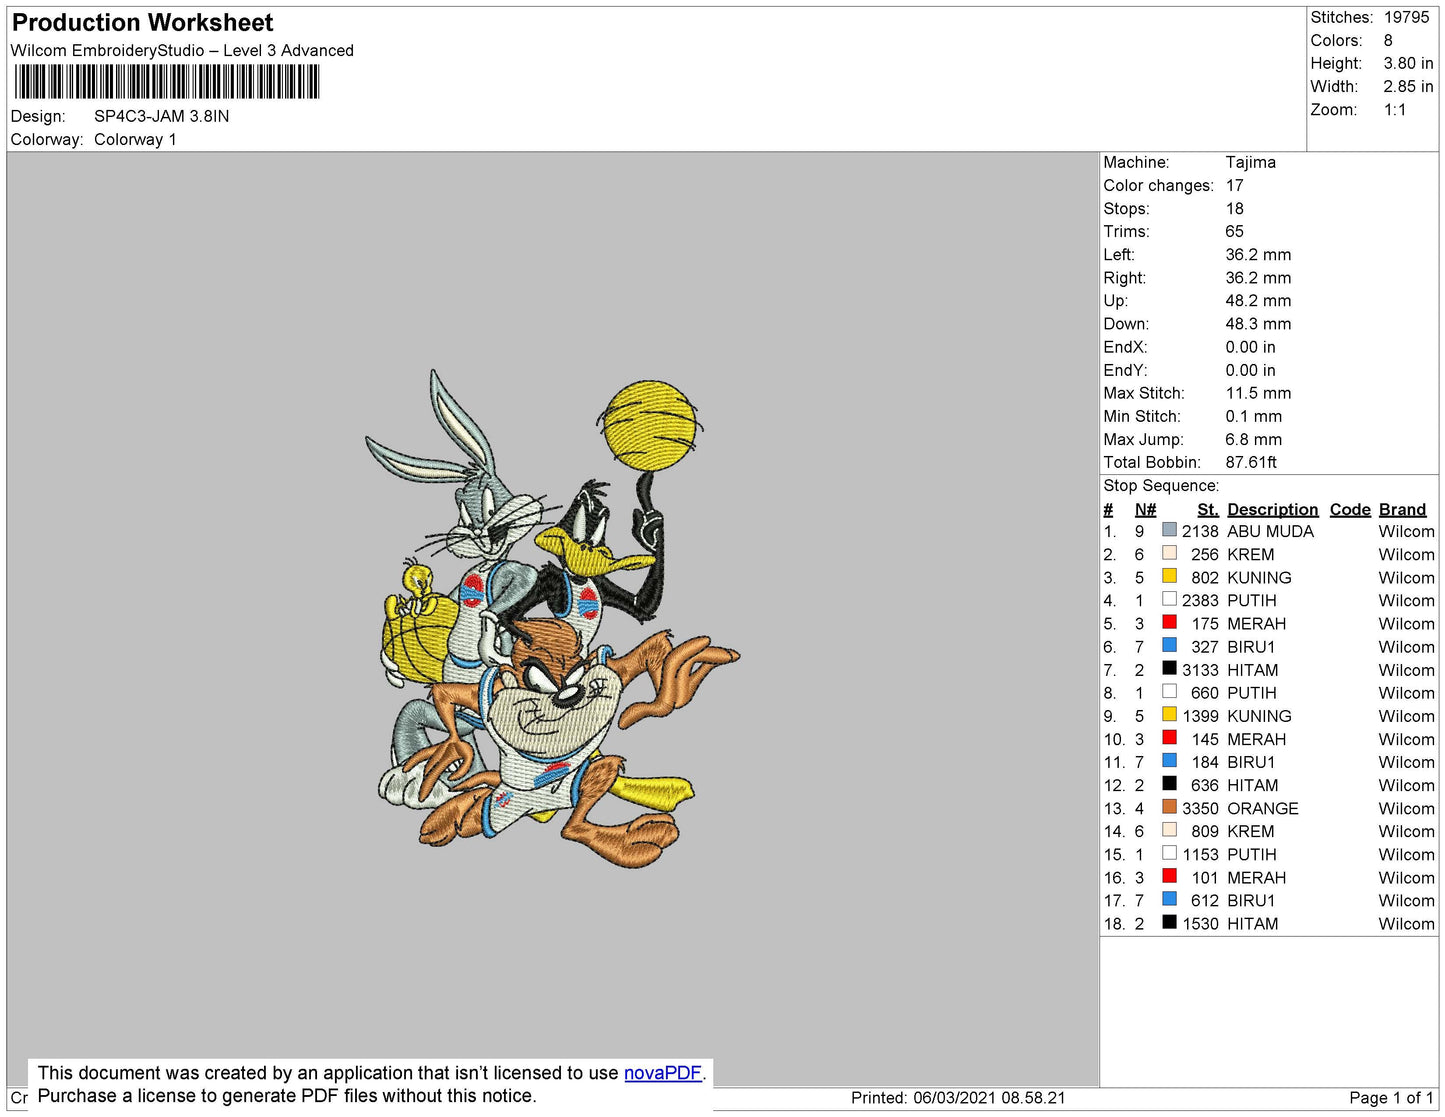Image resolution: width=1445 pixels, height=1117 pixels.
Task: Click the 'Printed: 06/03/2021 08.58.21' footer text
Action: 958,1098
